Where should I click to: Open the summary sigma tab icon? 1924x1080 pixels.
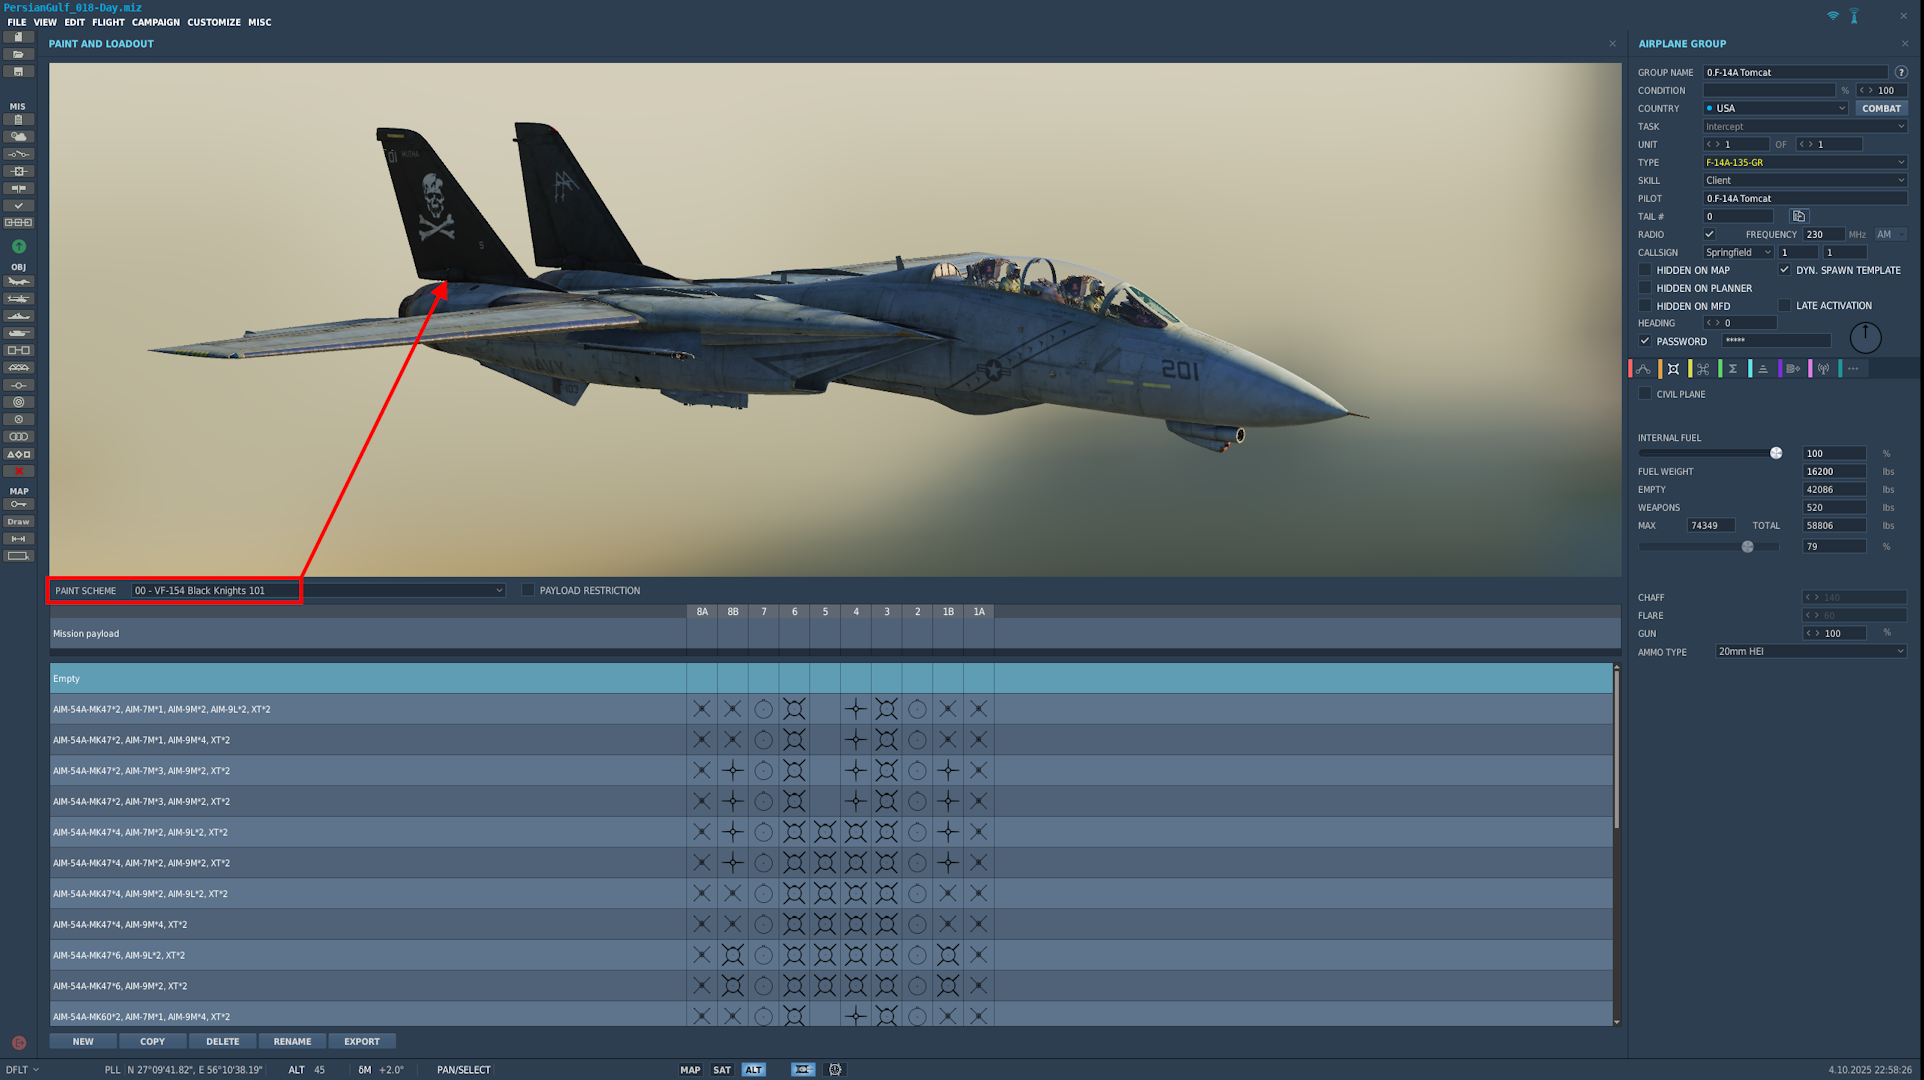[1733, 369]
